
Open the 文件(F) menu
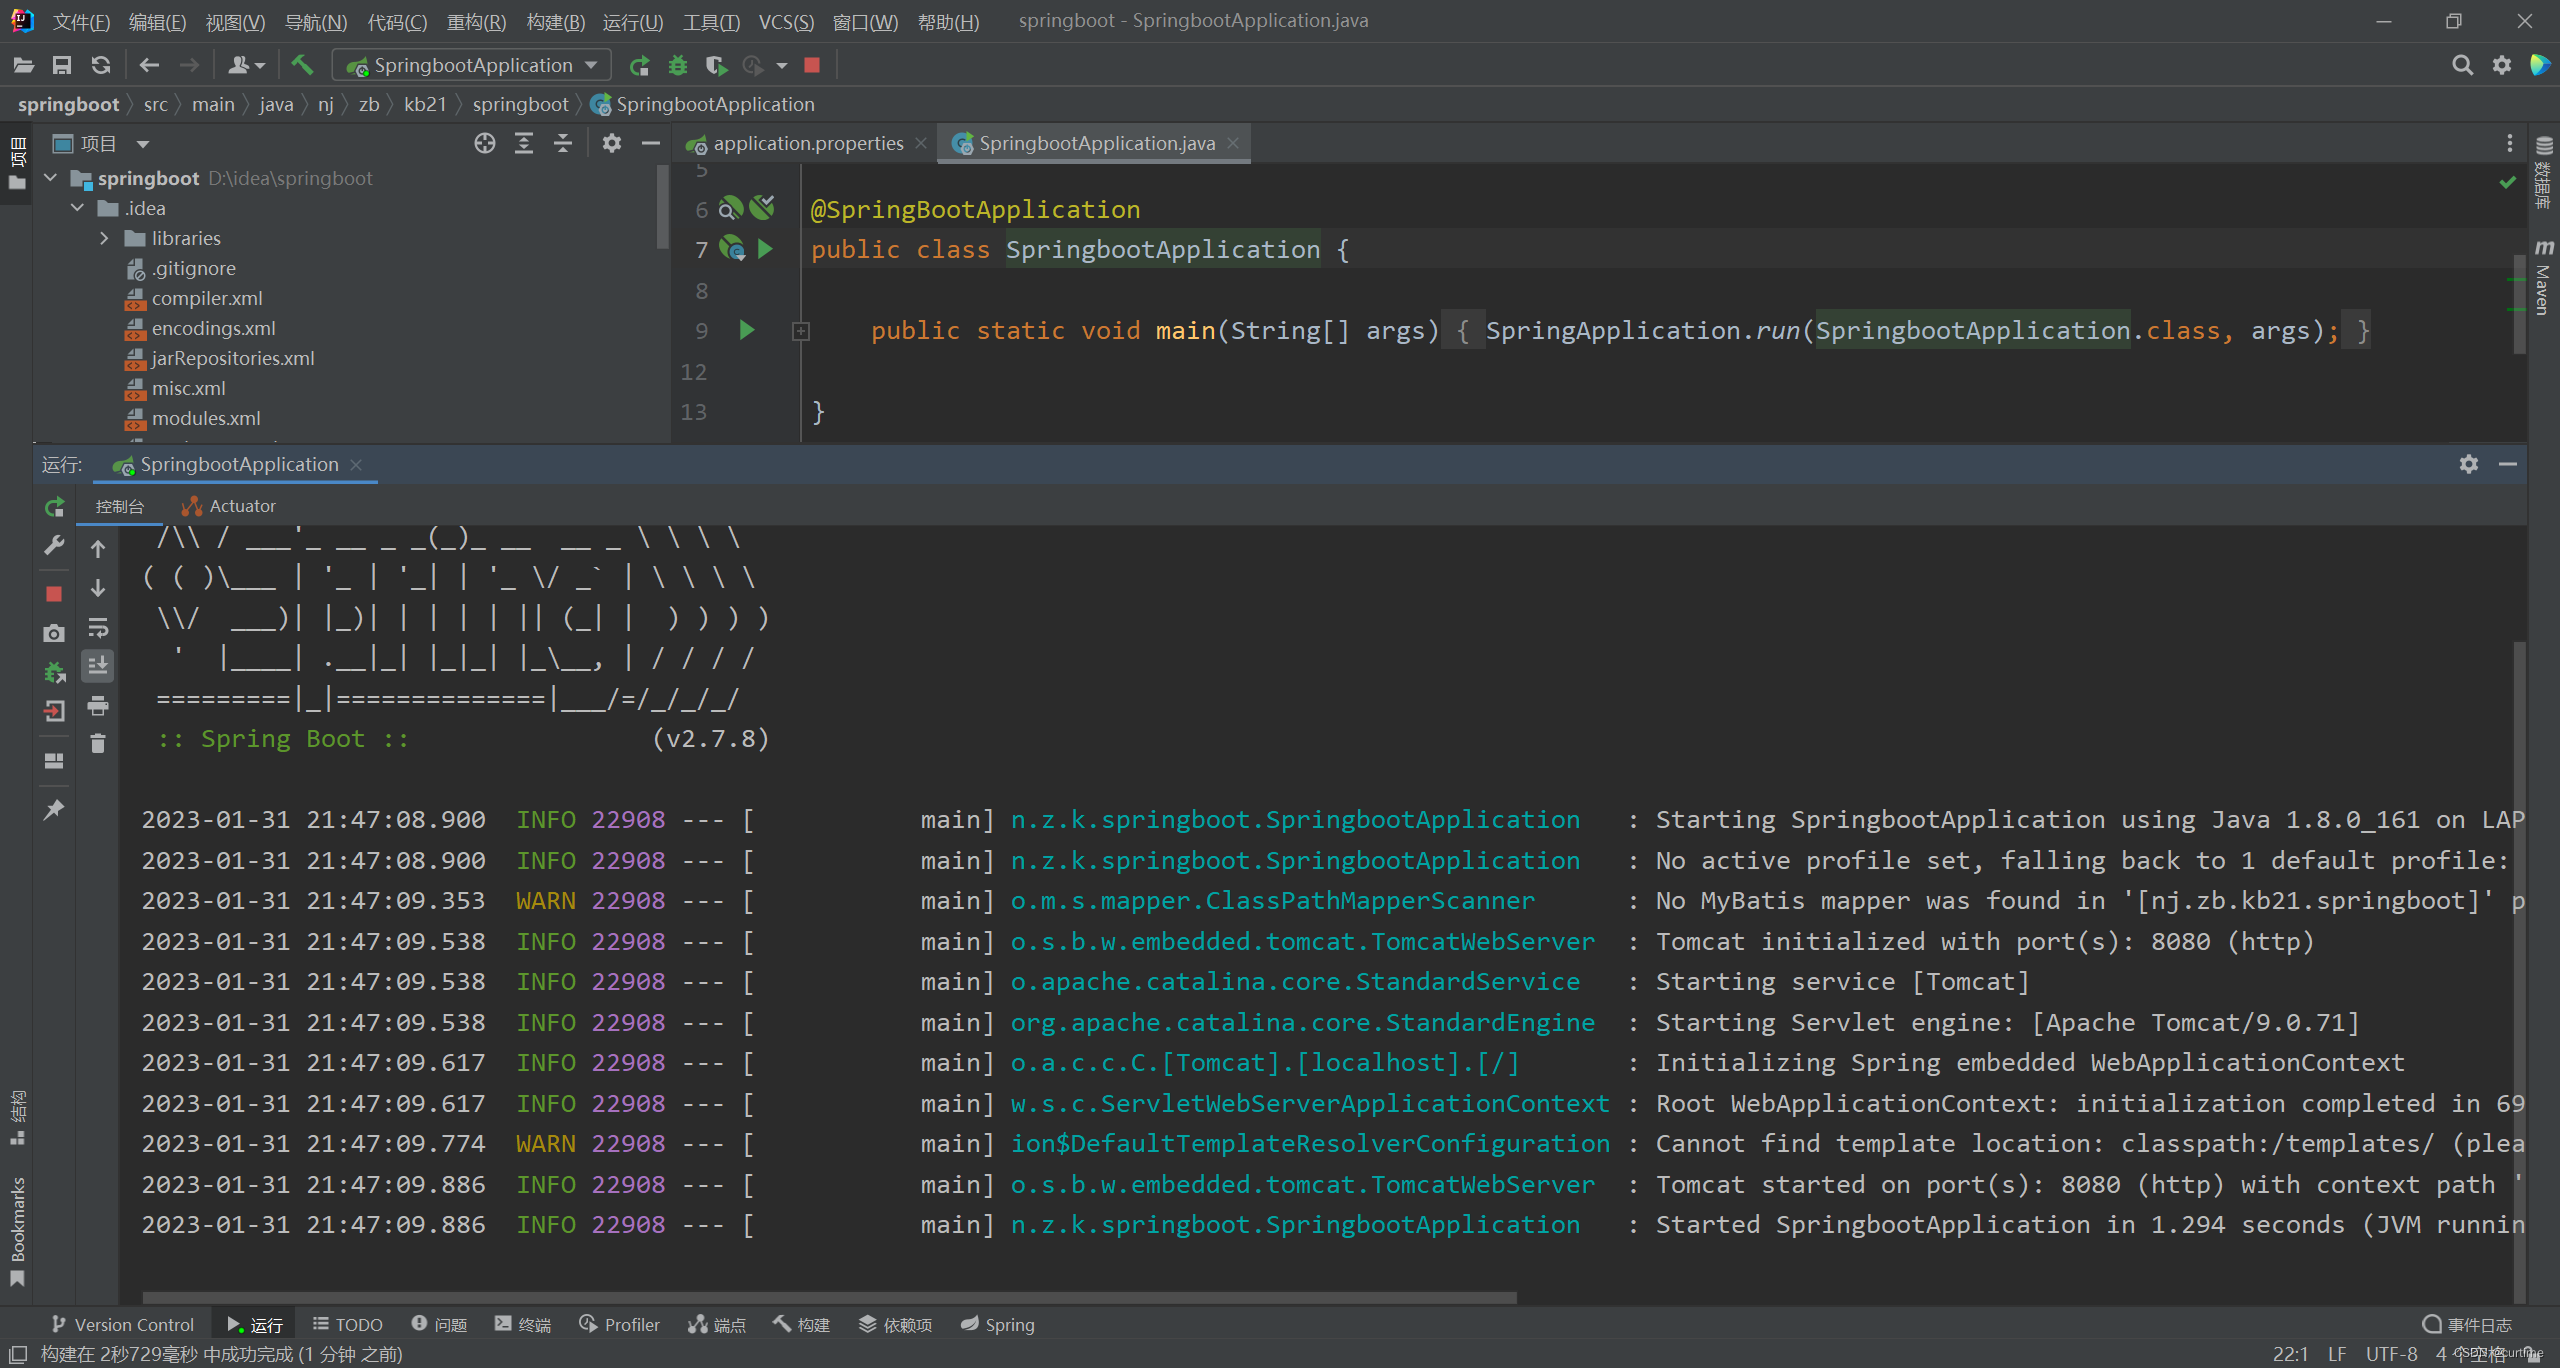(80, 21)
